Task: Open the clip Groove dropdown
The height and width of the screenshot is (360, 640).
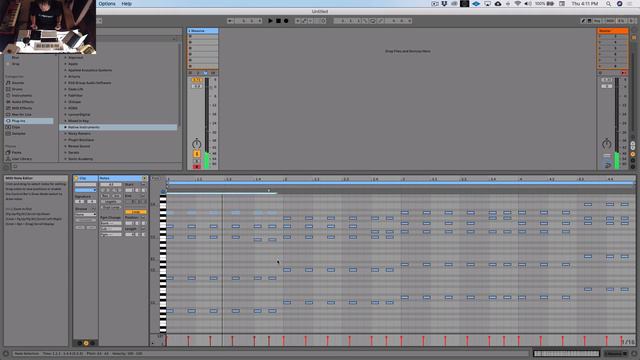Action: point(86,214)
